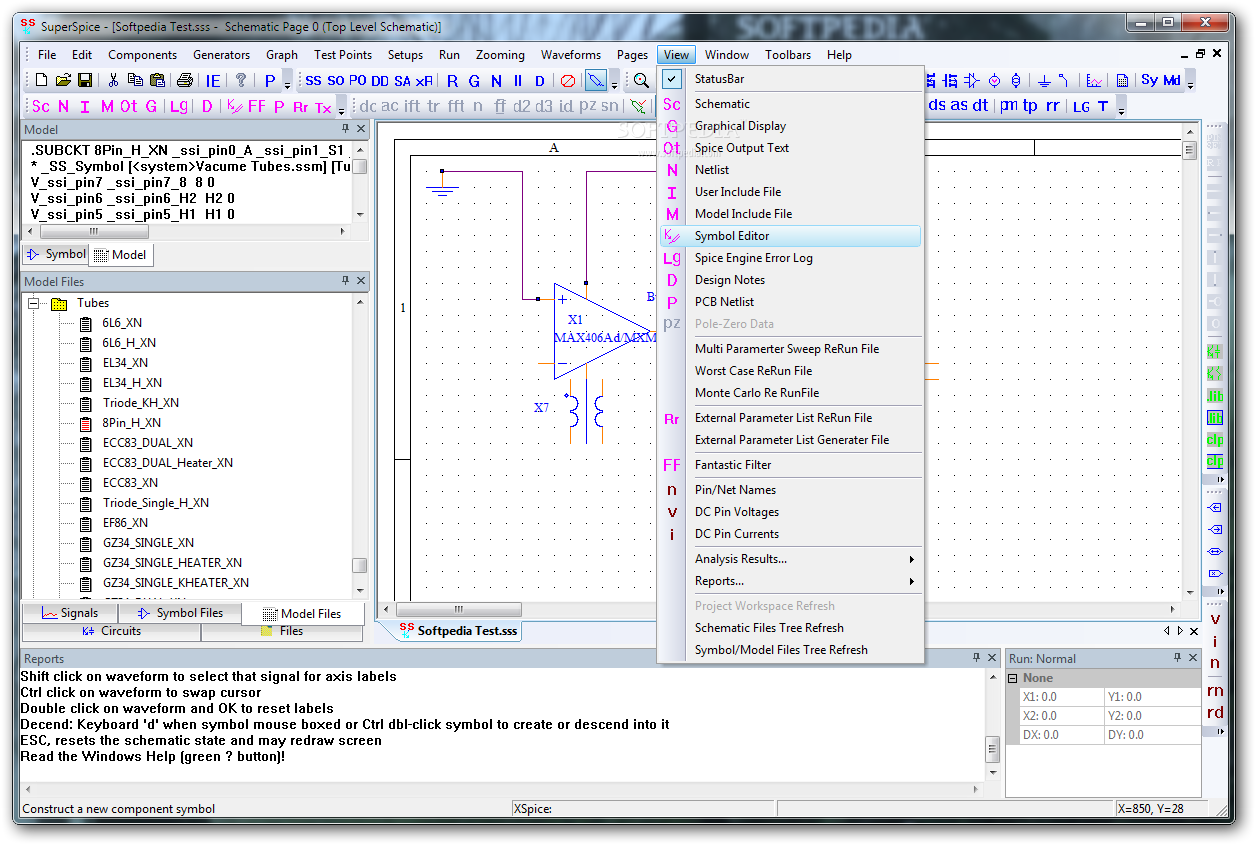
Task: Click the green lib icon in right sidebar
Action: [1214, 395]
